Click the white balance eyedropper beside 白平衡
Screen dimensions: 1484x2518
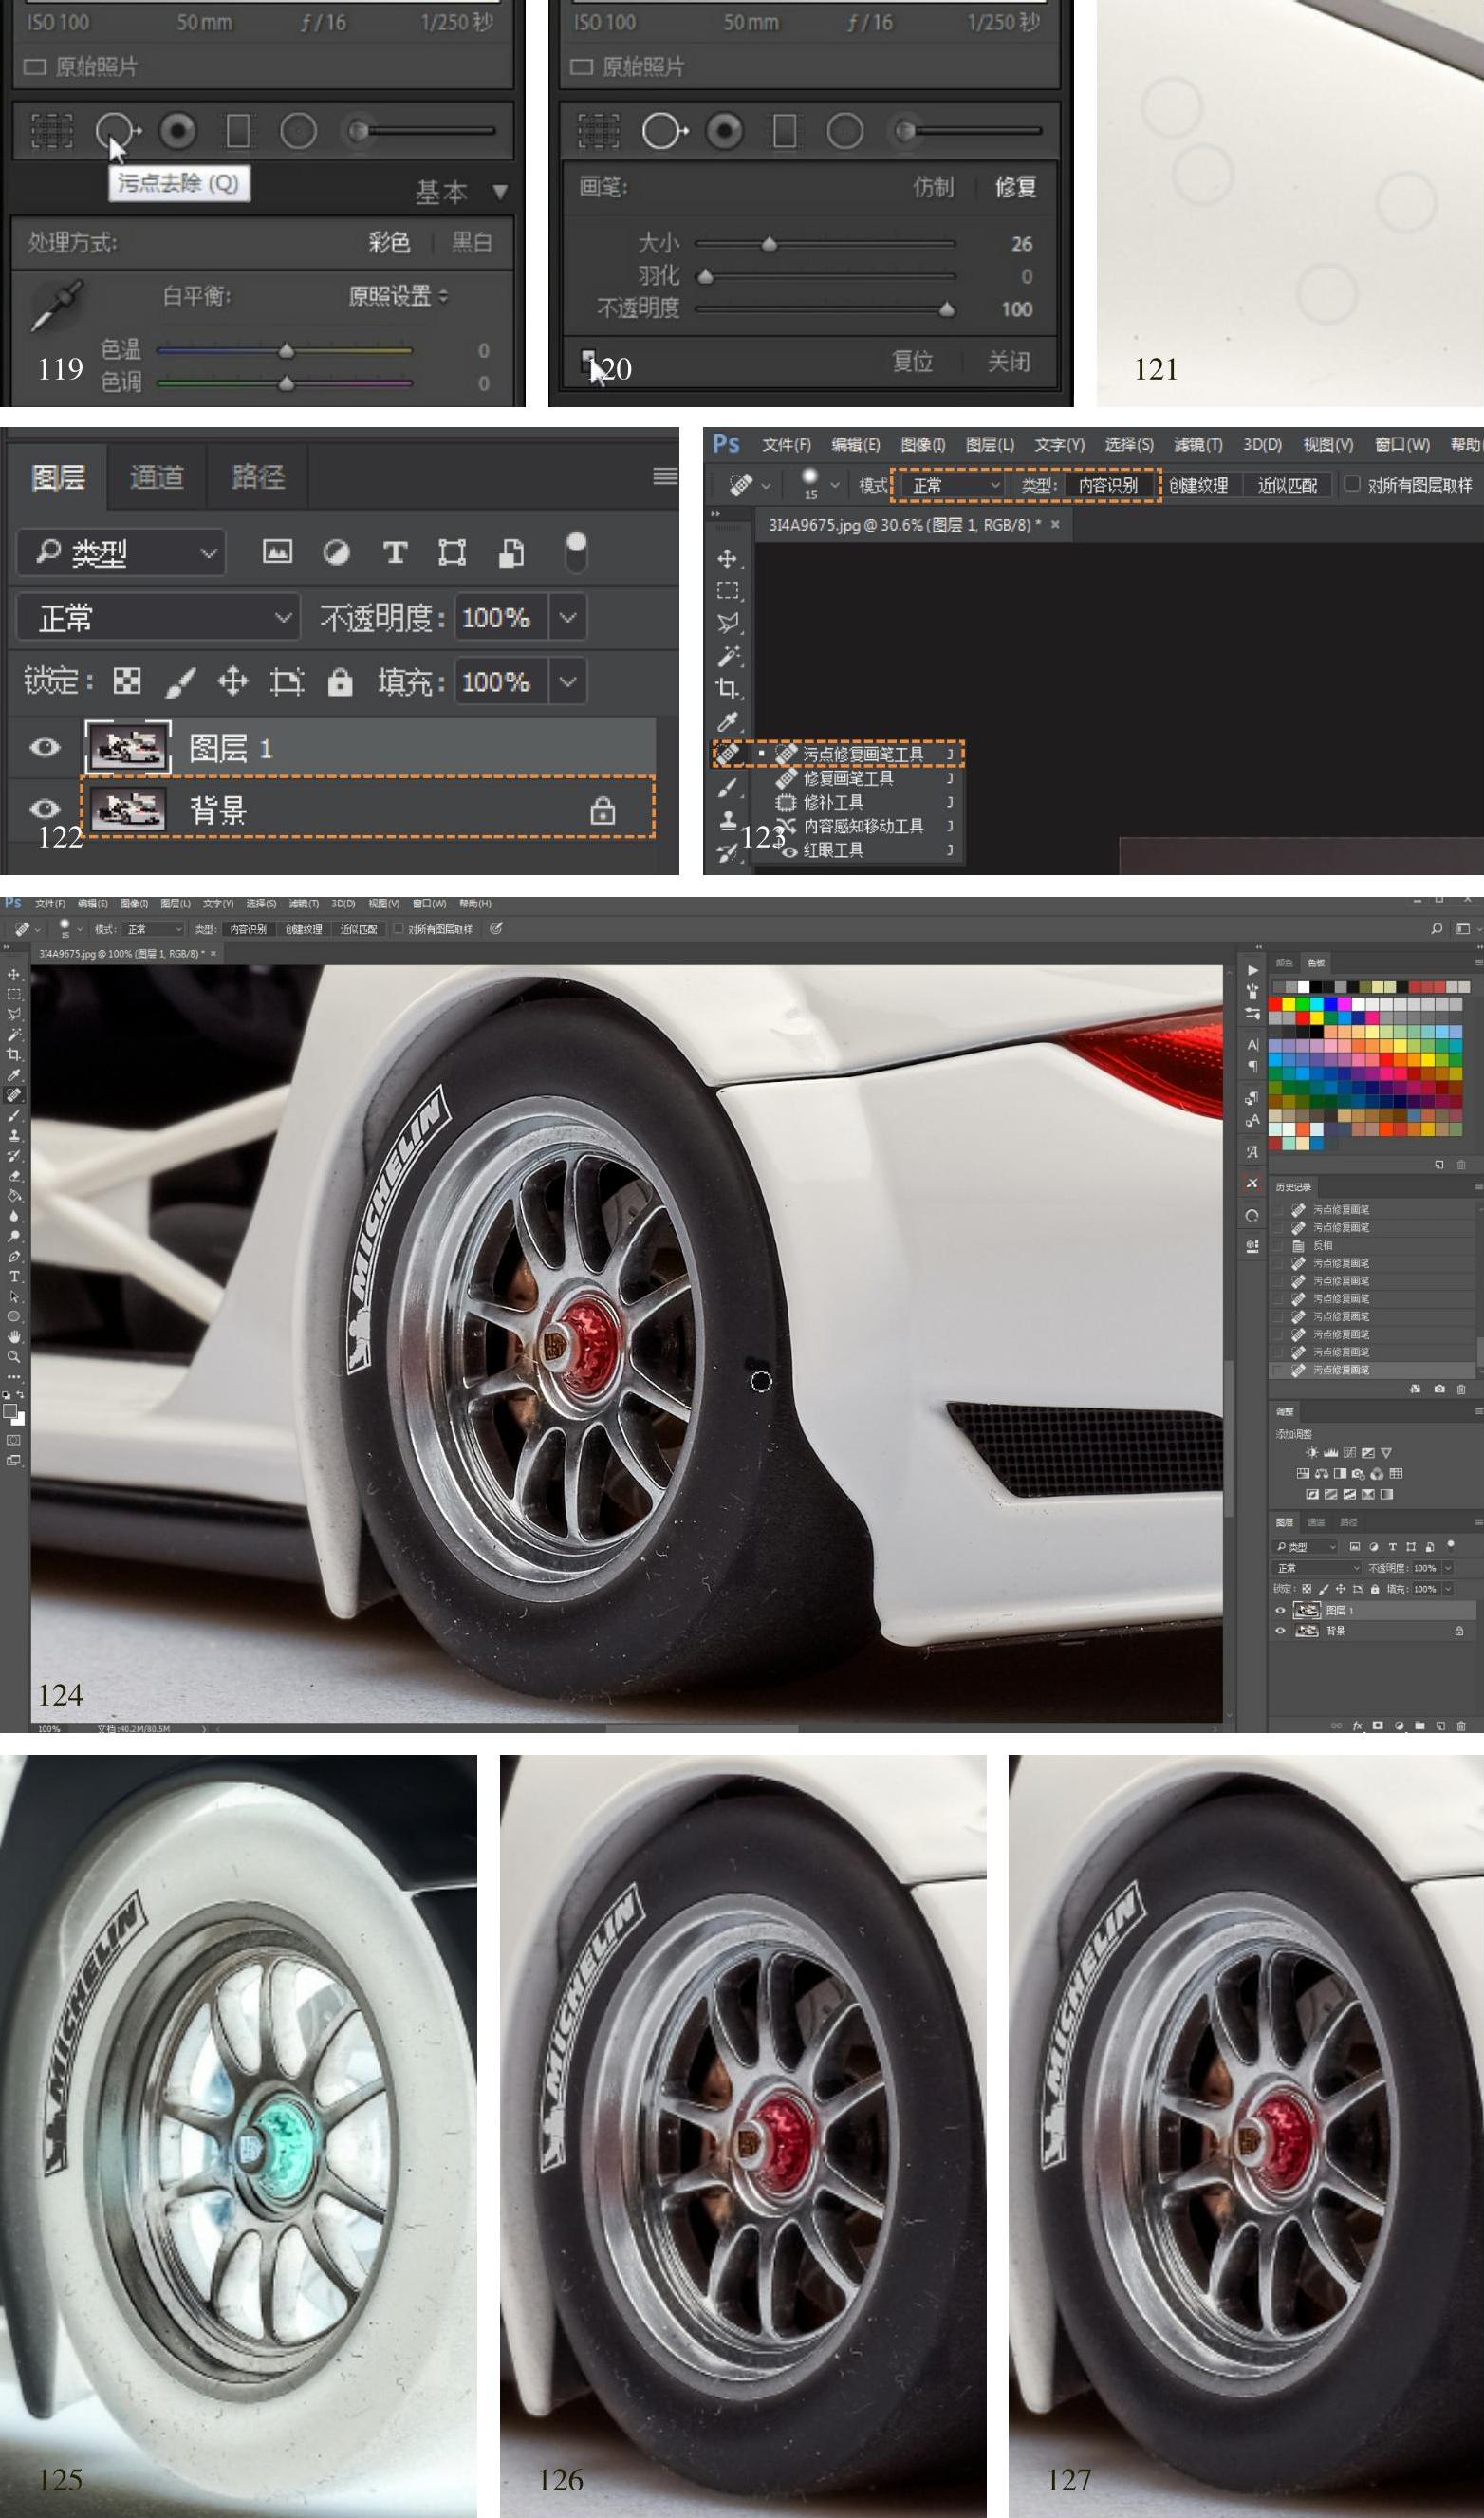[x=56, y=306]
